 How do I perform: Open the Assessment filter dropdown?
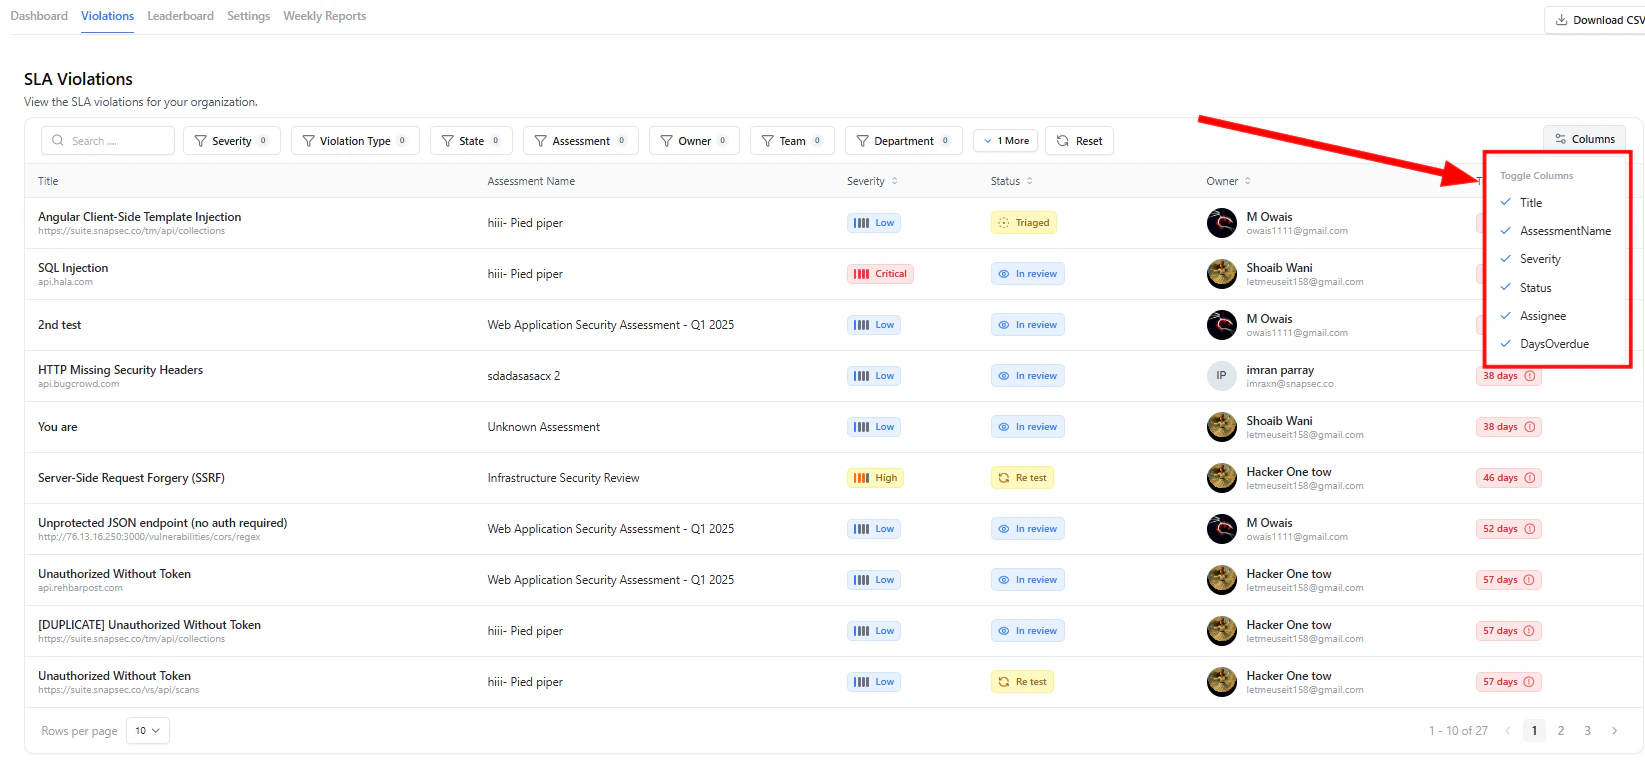coord(581,141)
